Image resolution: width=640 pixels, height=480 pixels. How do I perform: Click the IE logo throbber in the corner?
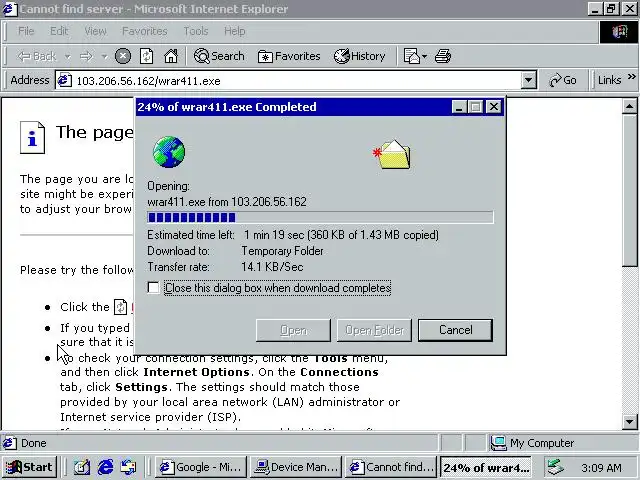pyautogui.click(x=619, y=31)
